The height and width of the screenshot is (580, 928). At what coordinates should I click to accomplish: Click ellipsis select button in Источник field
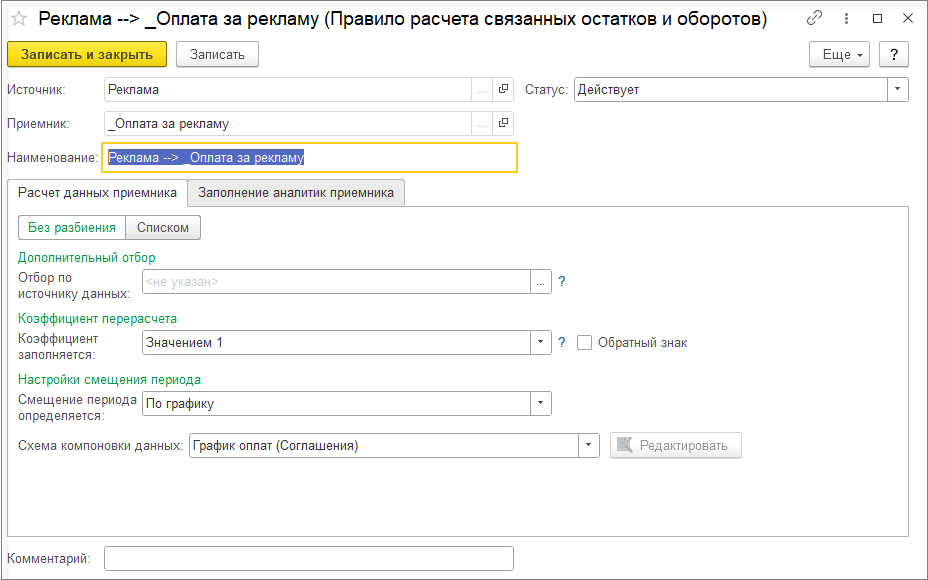coord(482,90)
